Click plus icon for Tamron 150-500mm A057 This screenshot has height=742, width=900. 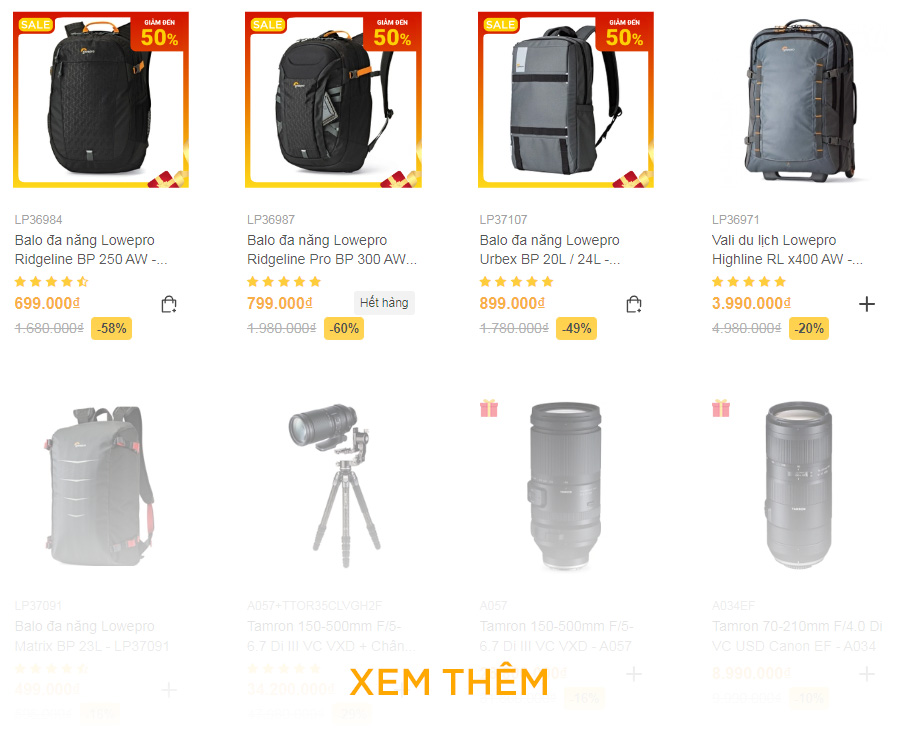coord(634,674)
